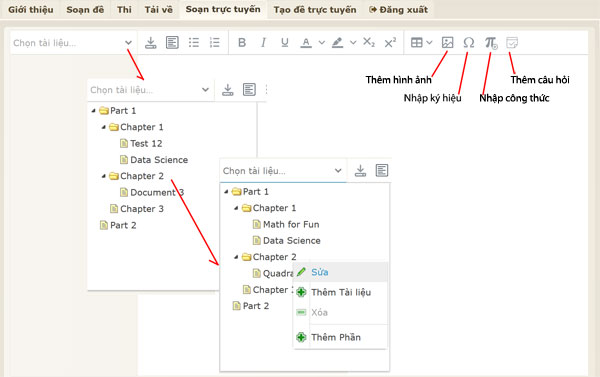This screenshot has height=377, width=600.
Task: Click the Đăng xuất logout link
Action: pos(398,10)
